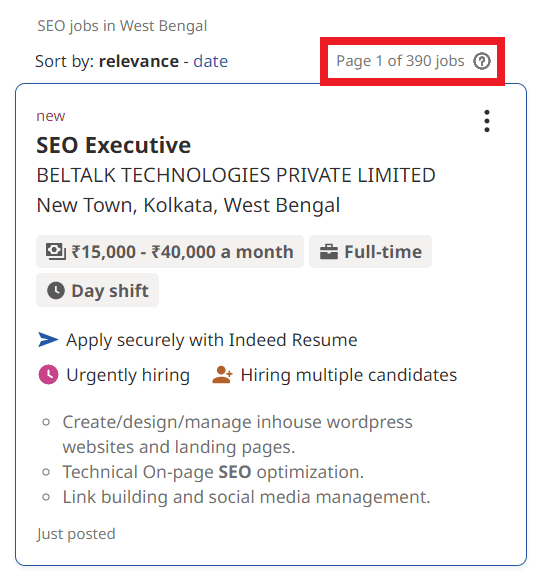Viewport: 546px width, 575px height.
Task: Click the pink Urgently hiring clock icon
Action: (x=48, y=374)
